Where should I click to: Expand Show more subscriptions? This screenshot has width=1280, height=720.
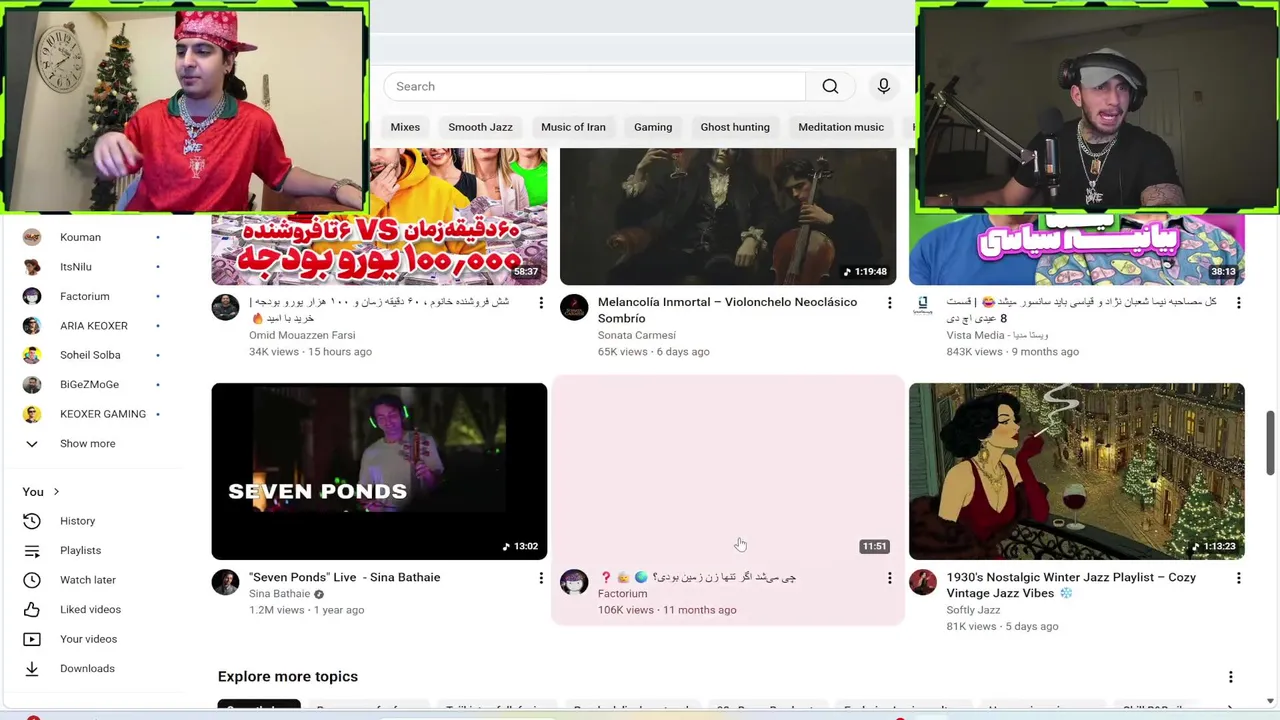(x=87, y=444)
